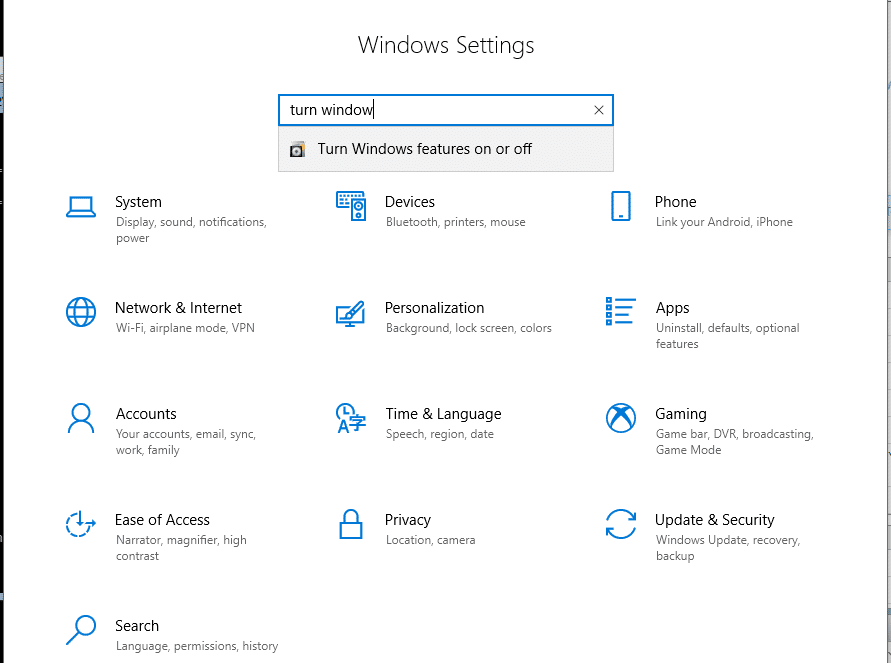Viewport: 891px width, 663px height.
Task: Open the Gaming category title
Action: click(x=681, y=414)
